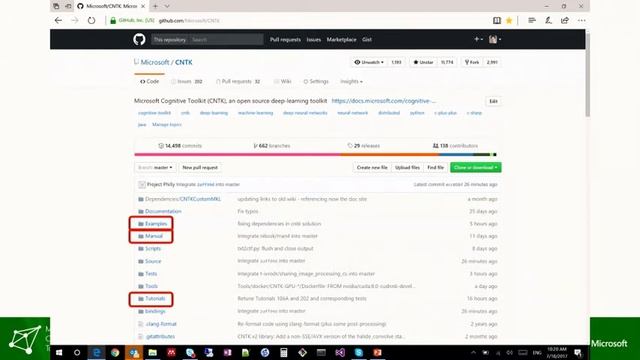Click Upload files button
The image size is (640, 360).
point(407,168)
